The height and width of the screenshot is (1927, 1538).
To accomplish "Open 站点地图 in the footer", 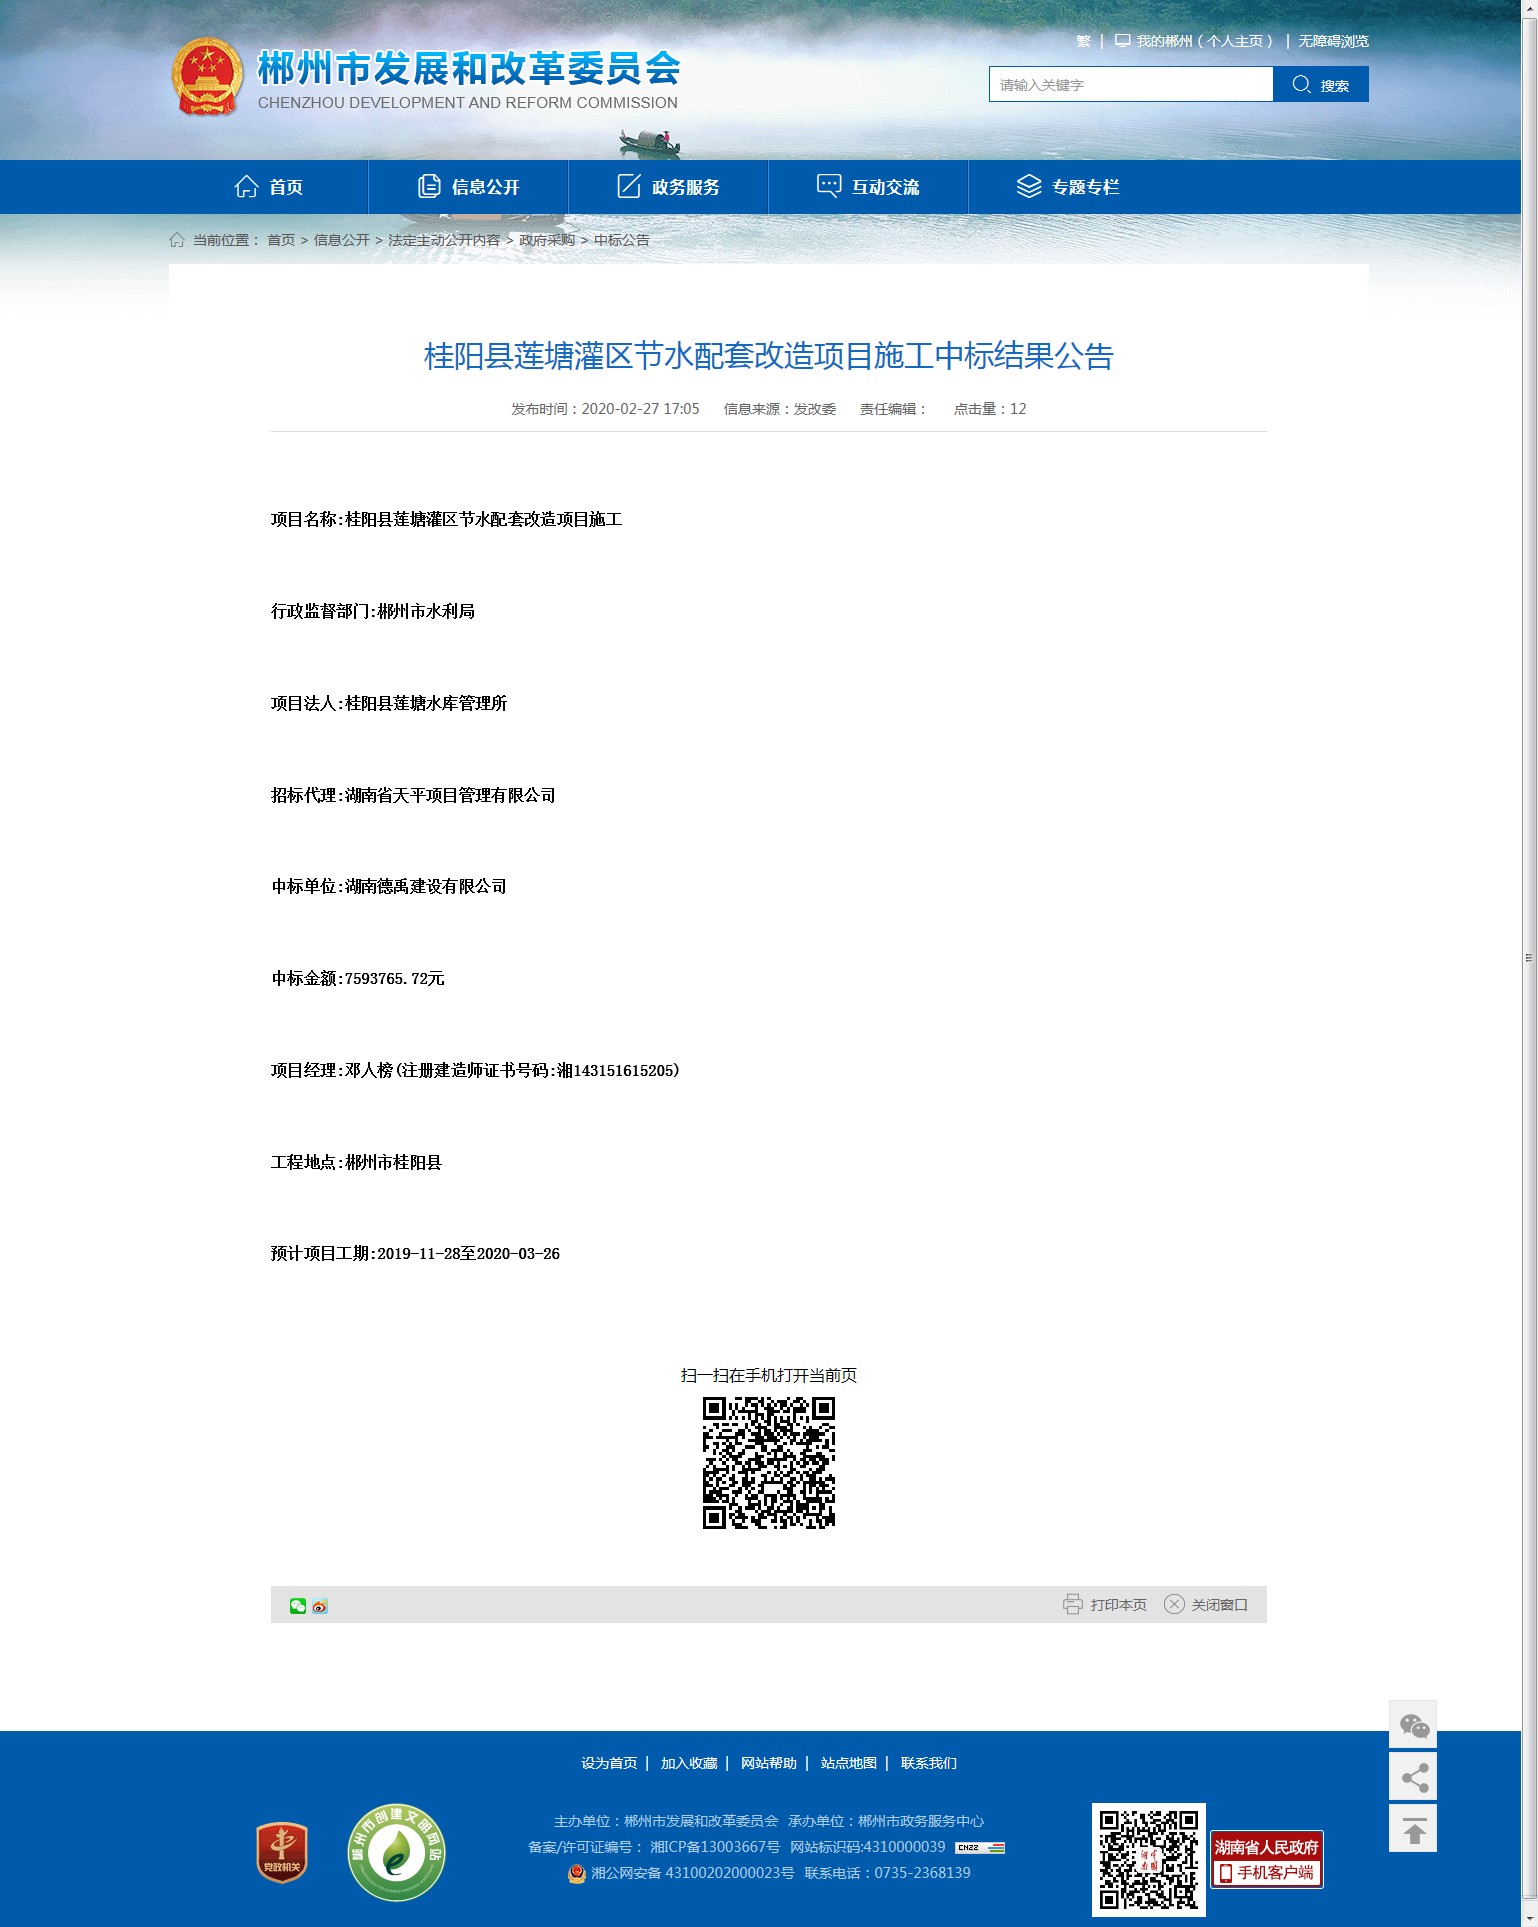I will pyautogui.click(x=849, y=1763).
